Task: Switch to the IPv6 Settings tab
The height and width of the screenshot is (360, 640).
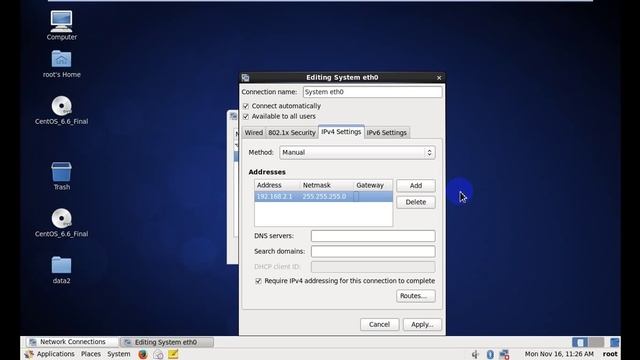Action: coord(387,133)
